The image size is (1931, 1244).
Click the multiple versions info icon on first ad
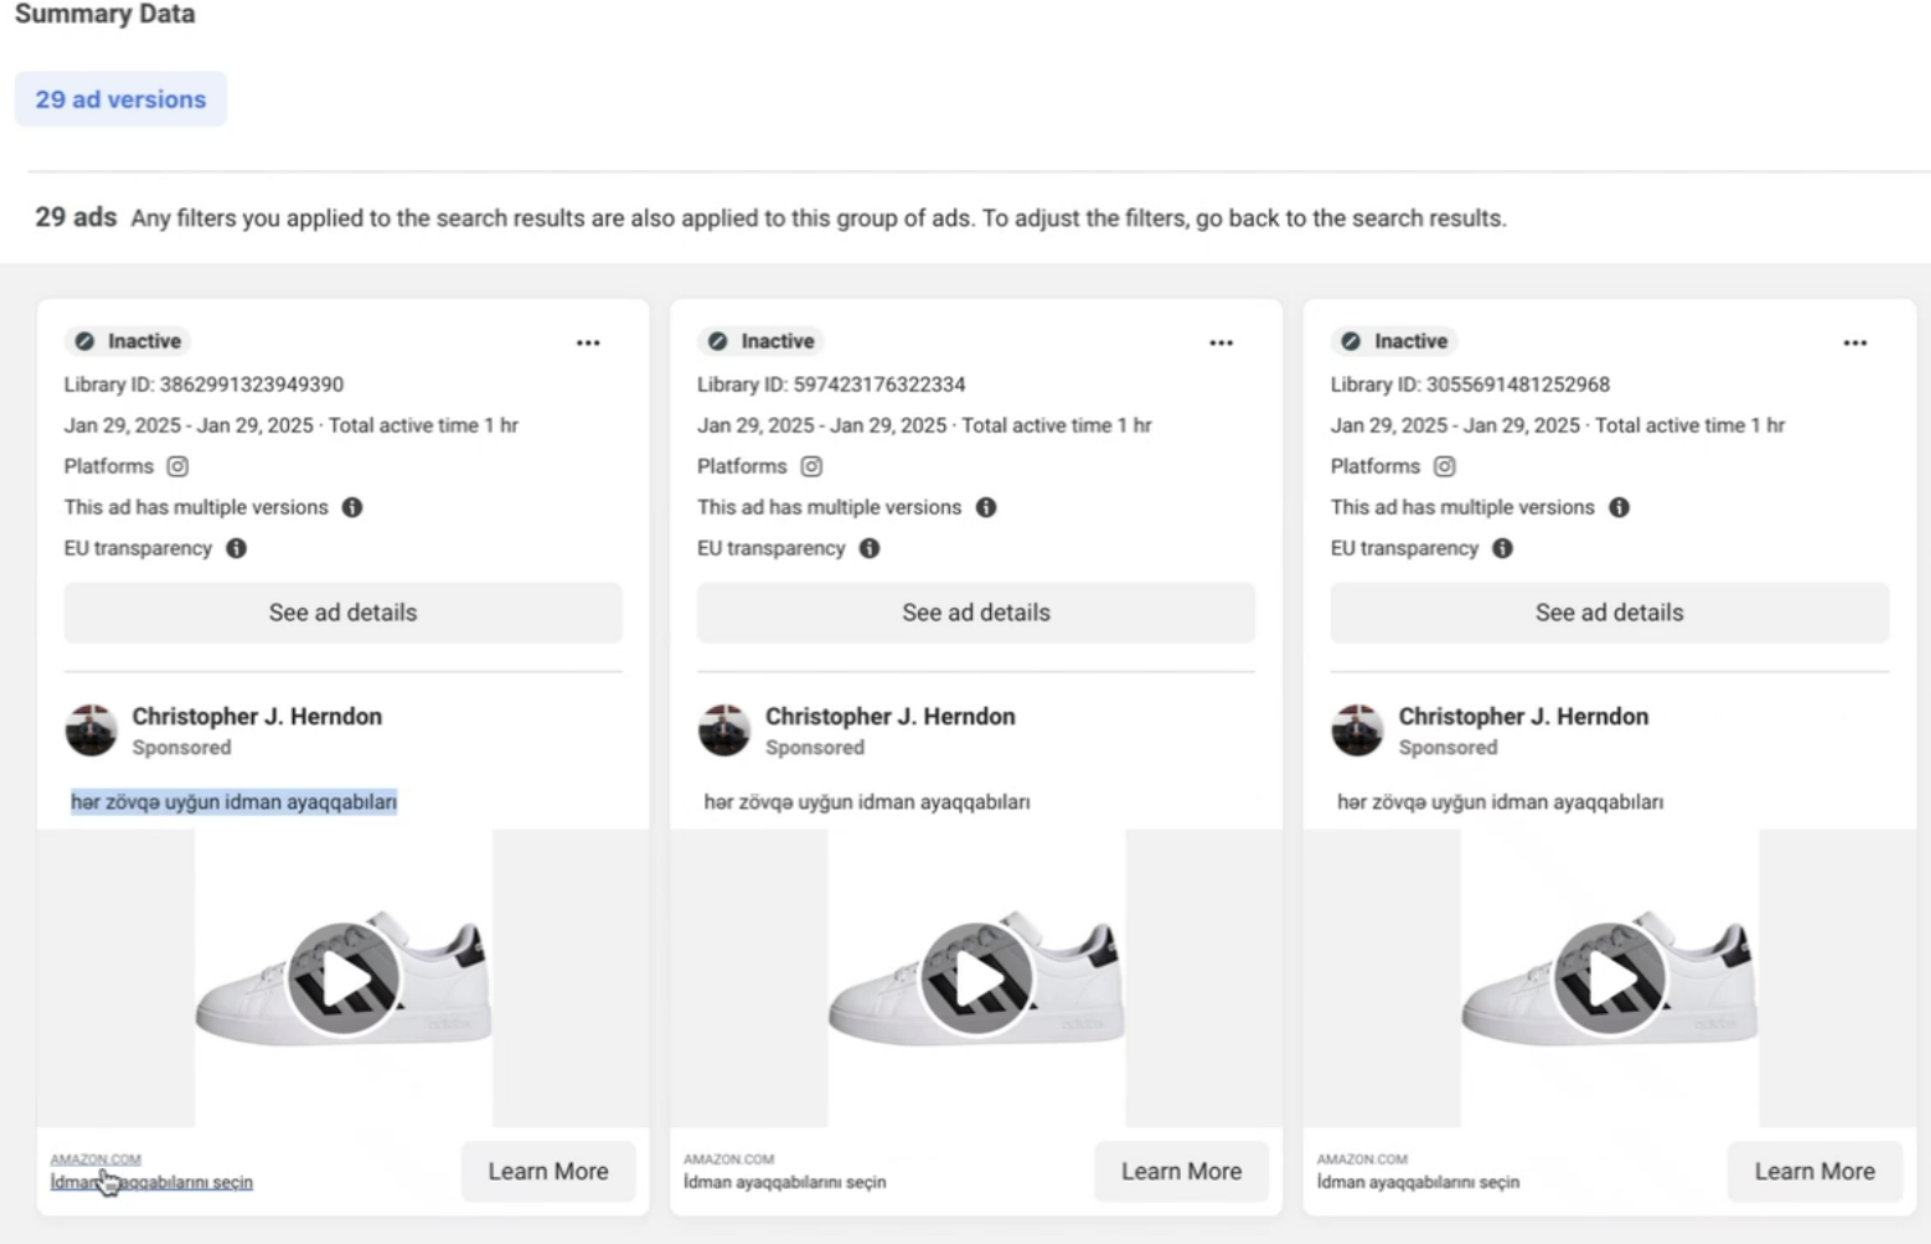pyautogui.click(x=352, y=507)
